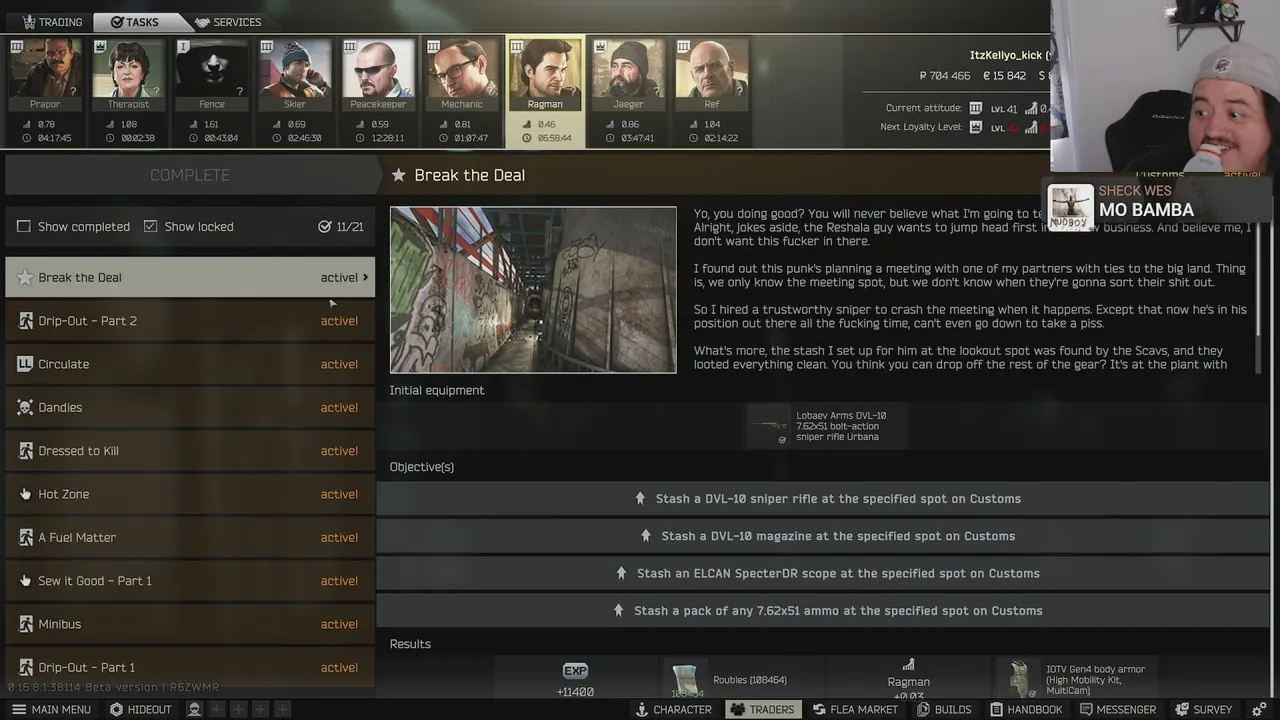Image resolution: width=1280 pixels, height=720 pixels.
Task: Switch to the Tasks tab
Action: pyautogui.click(x=135, y=22)
